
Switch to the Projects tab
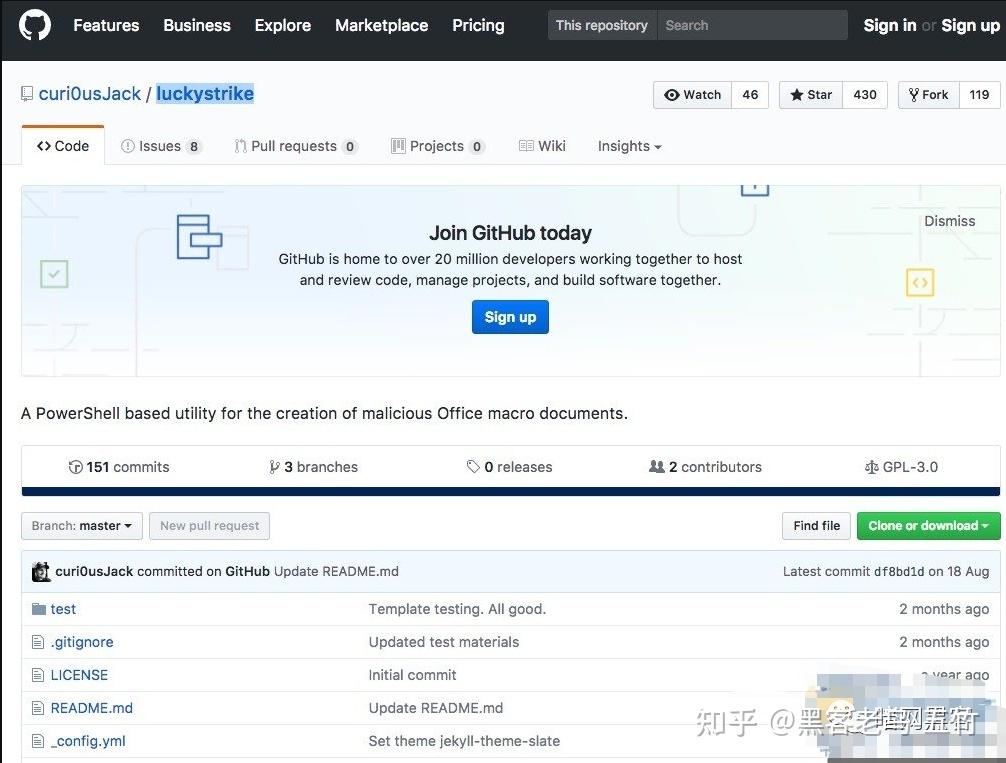tap(438, 146)
